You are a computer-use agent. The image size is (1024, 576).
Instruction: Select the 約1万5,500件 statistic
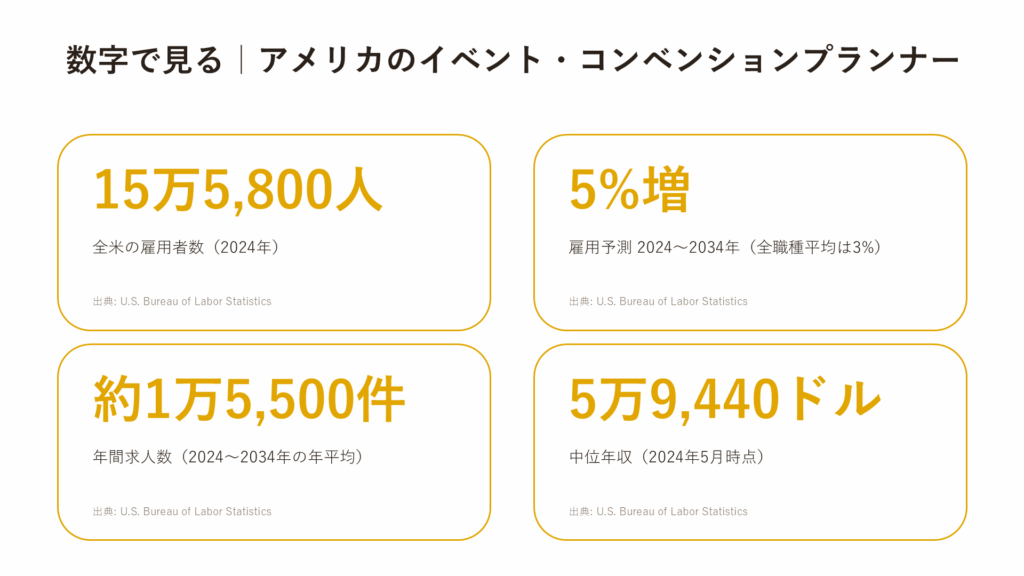[249, 399]
